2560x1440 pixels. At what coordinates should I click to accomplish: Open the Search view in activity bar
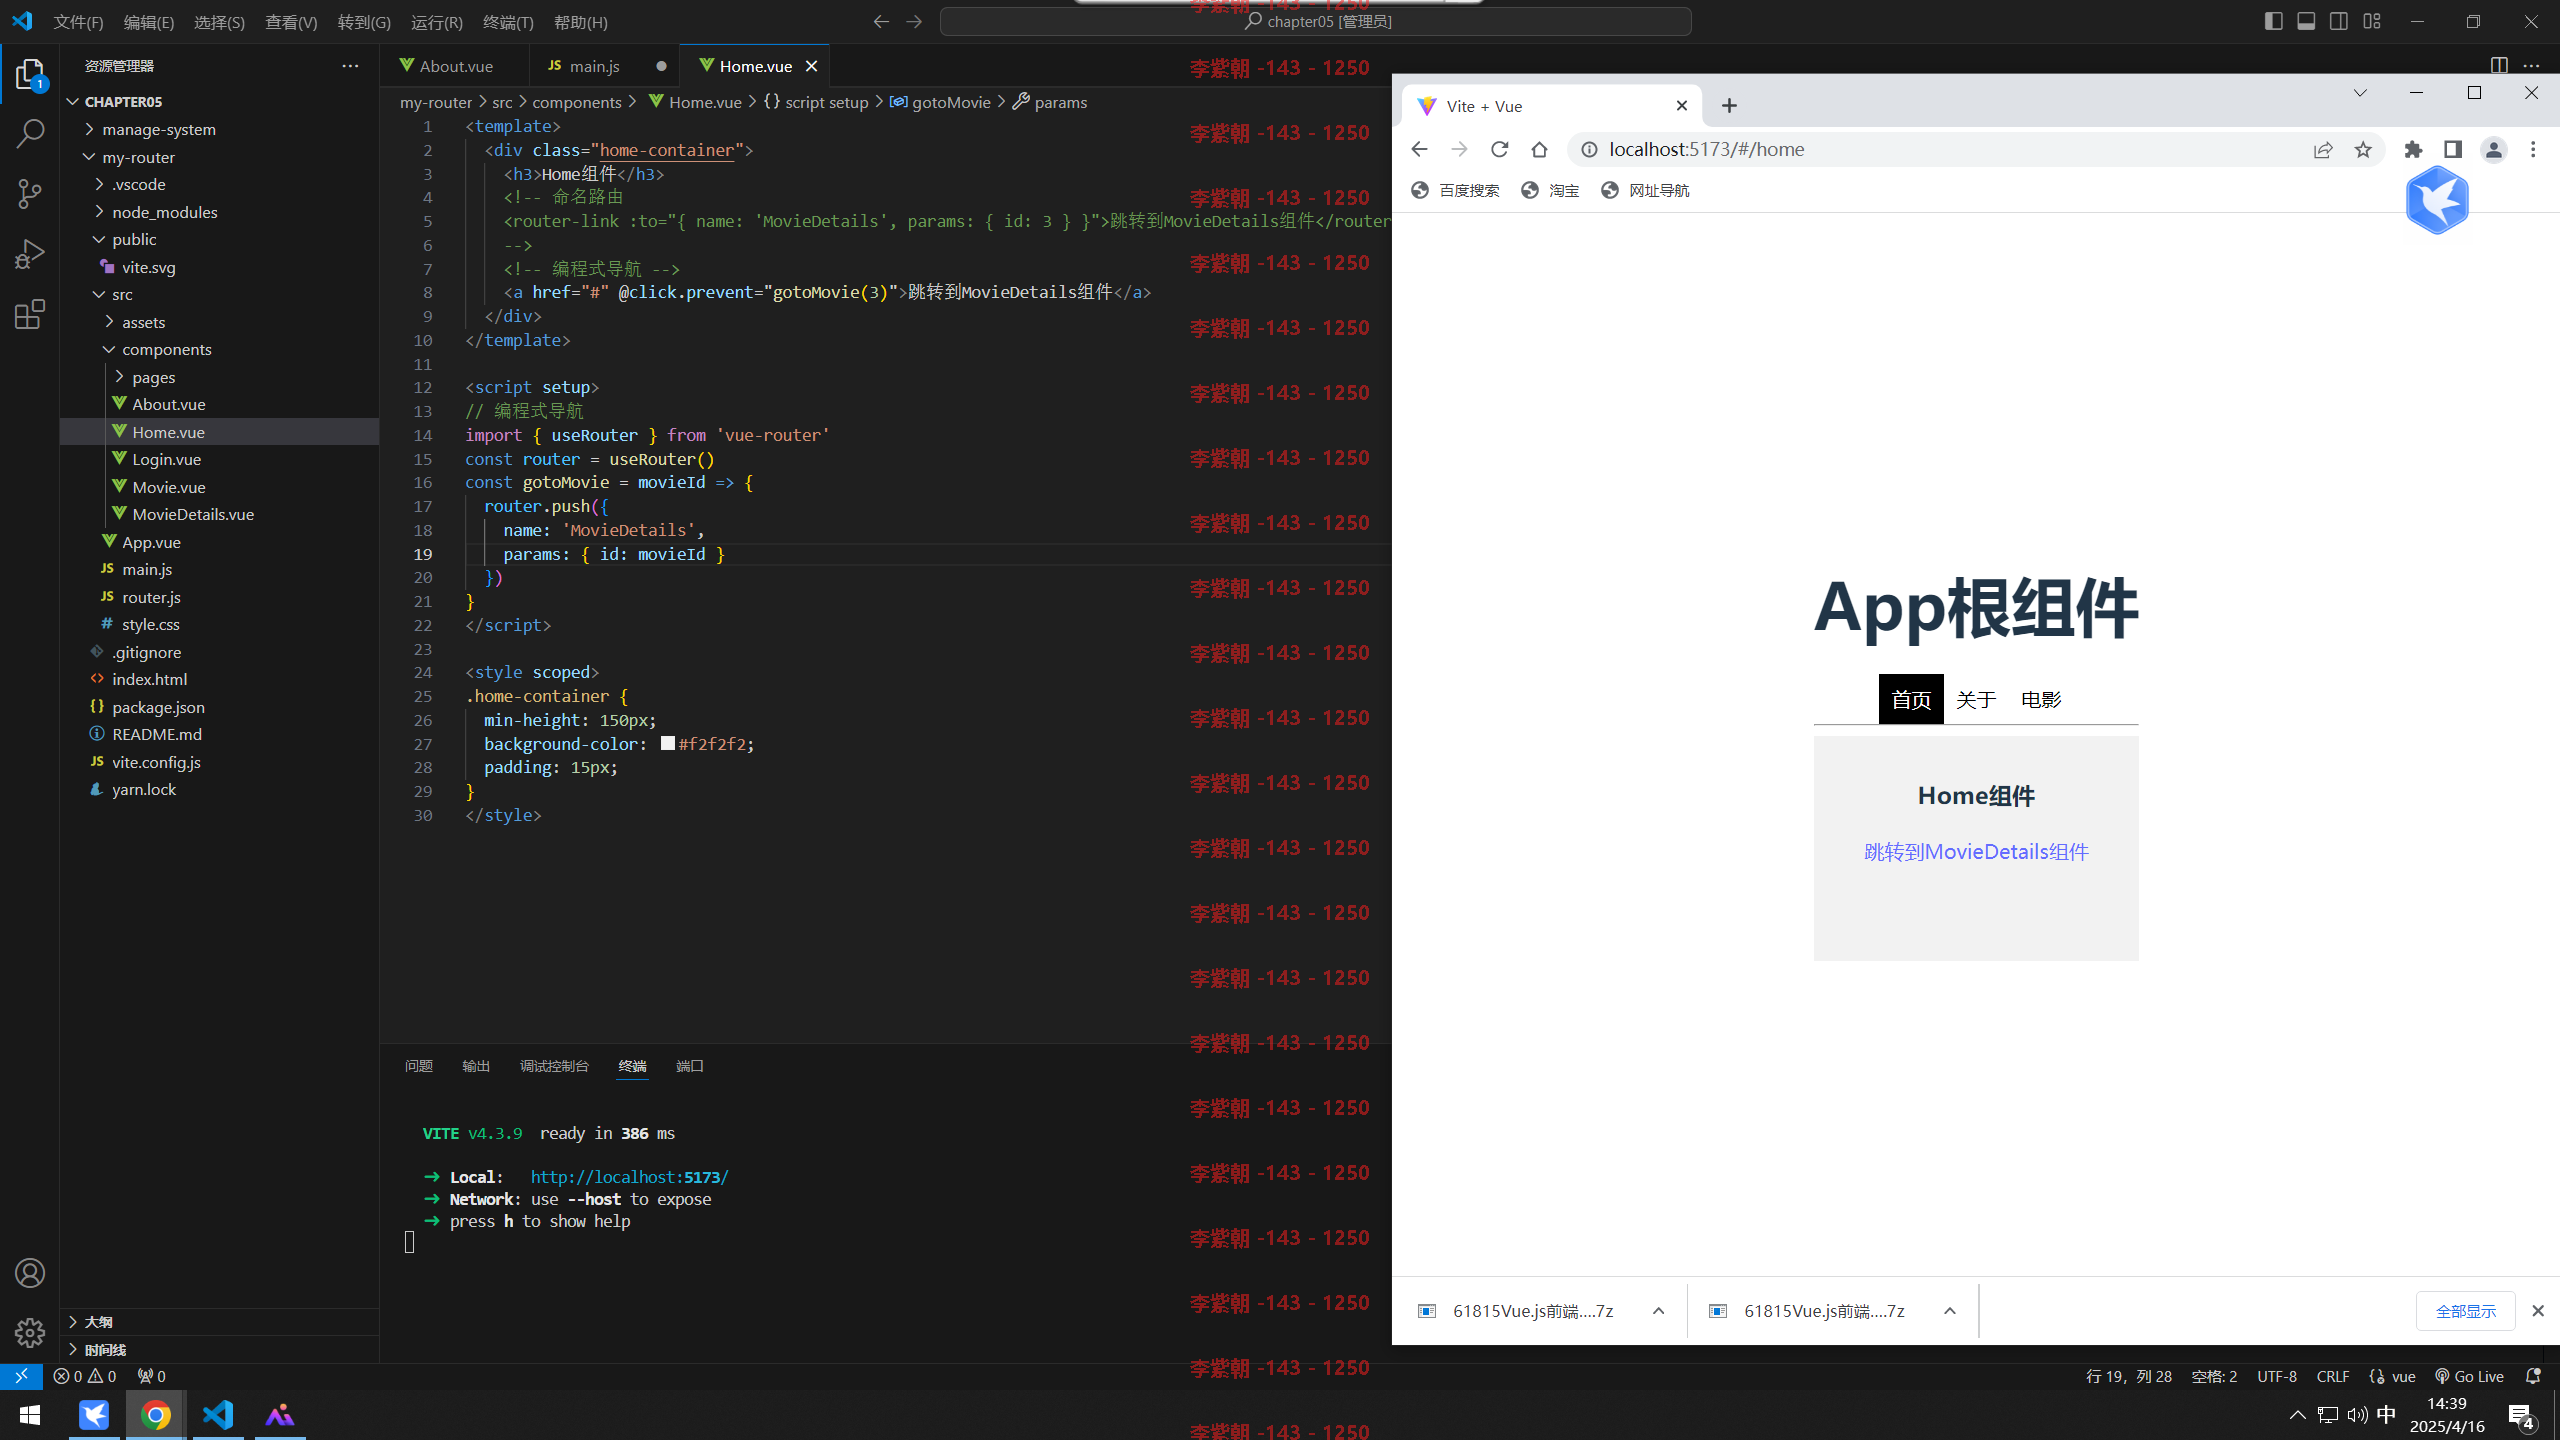point(30,133)
